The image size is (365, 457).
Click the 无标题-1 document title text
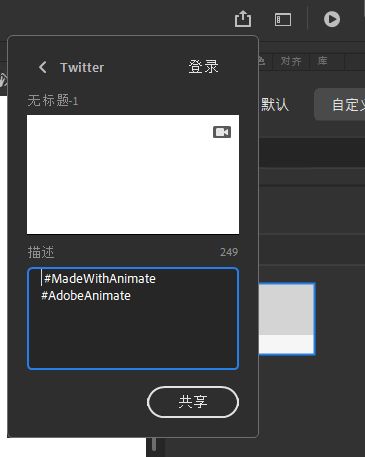coord(53,100)
